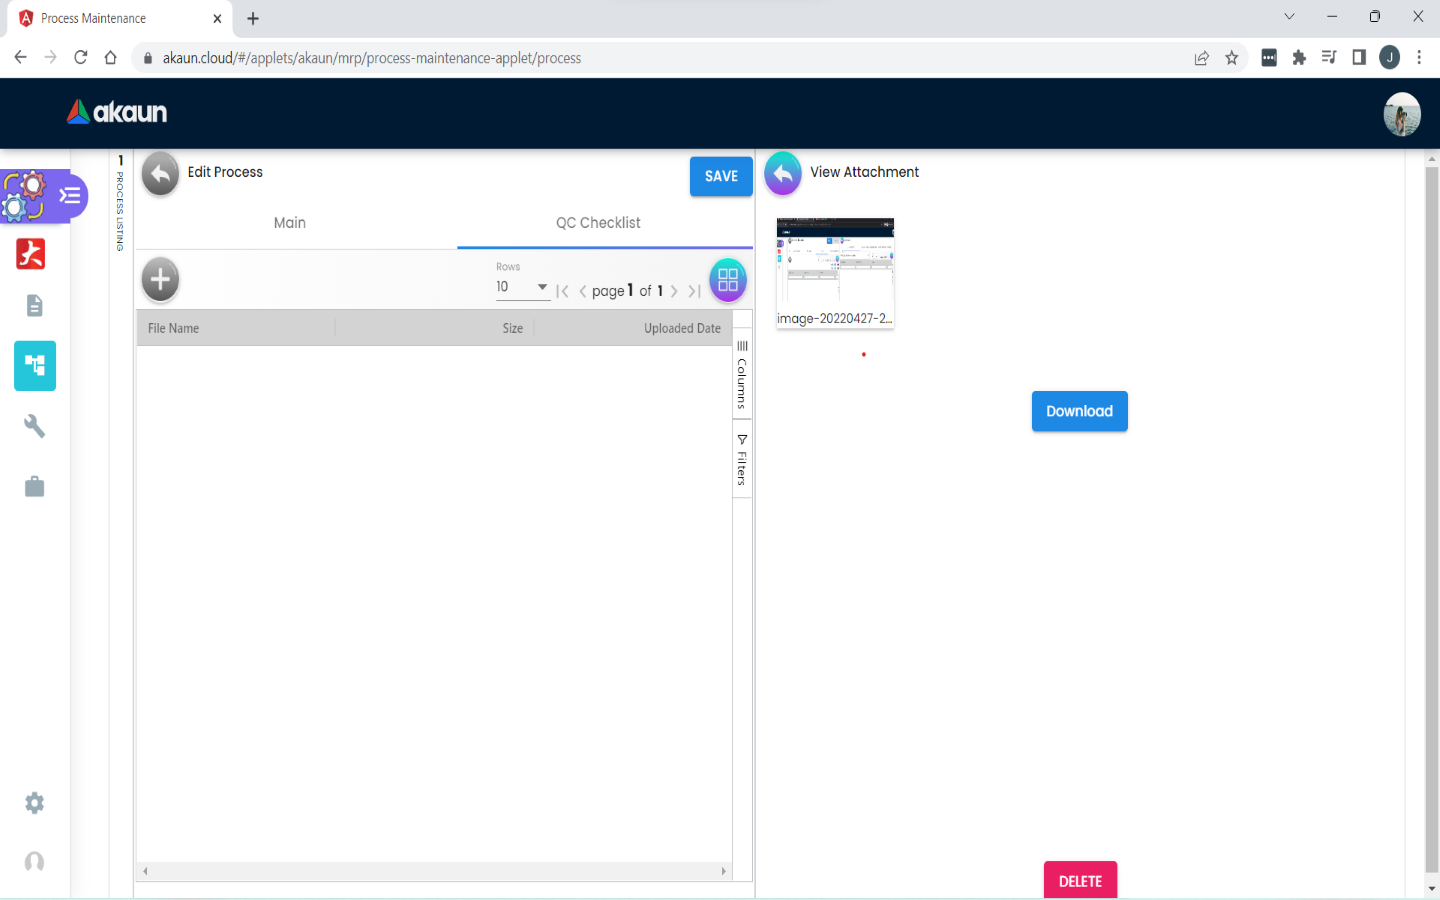Screen dimensions: 1440x900
Task: Go to last page of table
Action: click(694, 291)
